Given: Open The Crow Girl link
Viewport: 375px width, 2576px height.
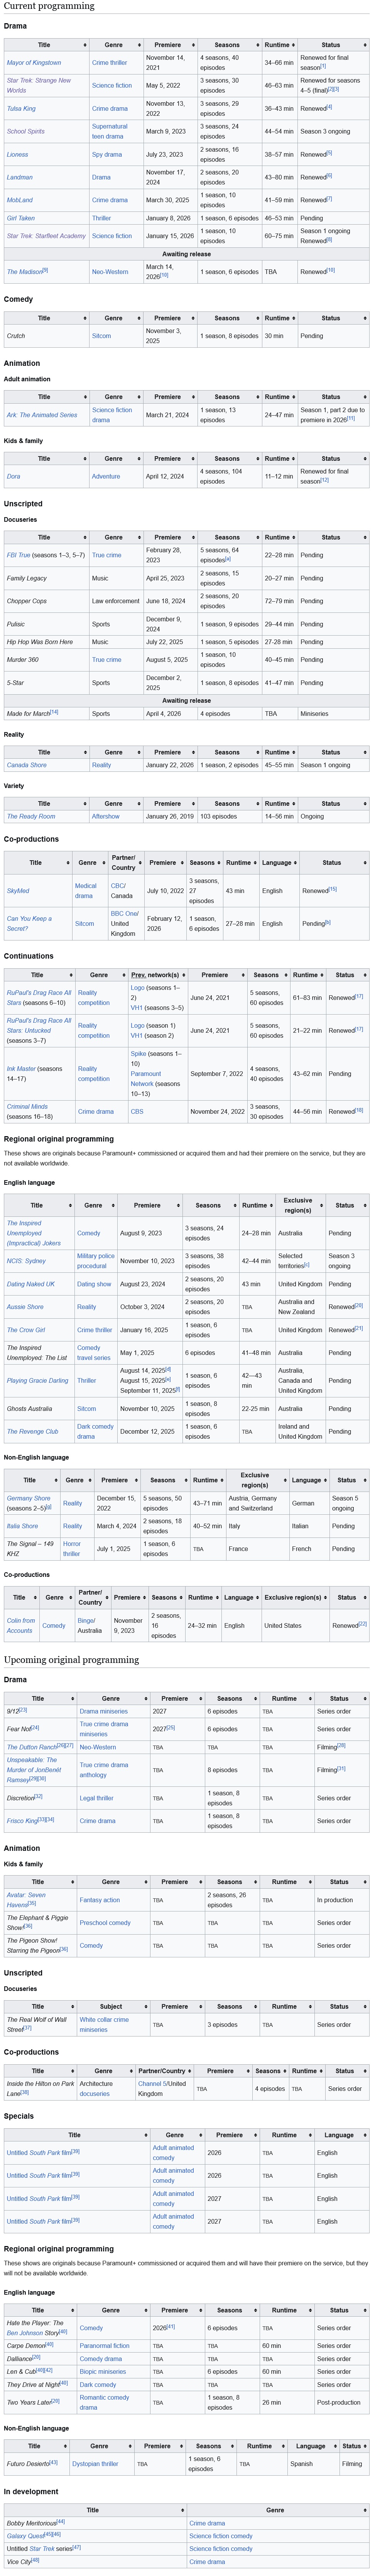Looking at the screenshot, I should tap(26, 1330).
